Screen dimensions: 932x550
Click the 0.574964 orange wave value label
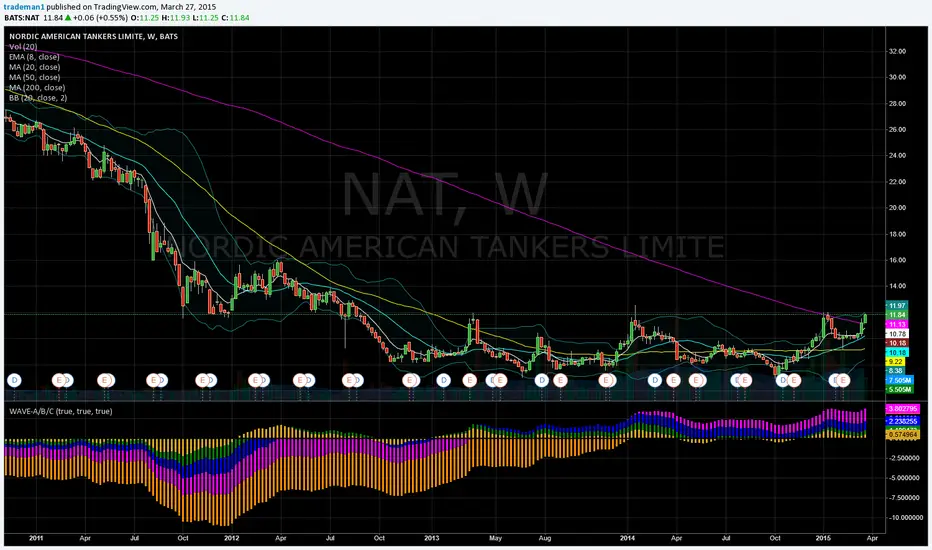click(903, 435)
